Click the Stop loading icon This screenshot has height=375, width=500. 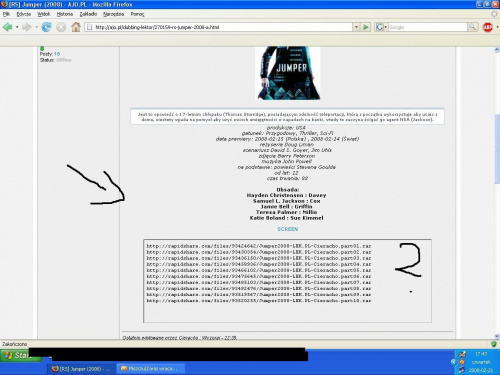61,27
